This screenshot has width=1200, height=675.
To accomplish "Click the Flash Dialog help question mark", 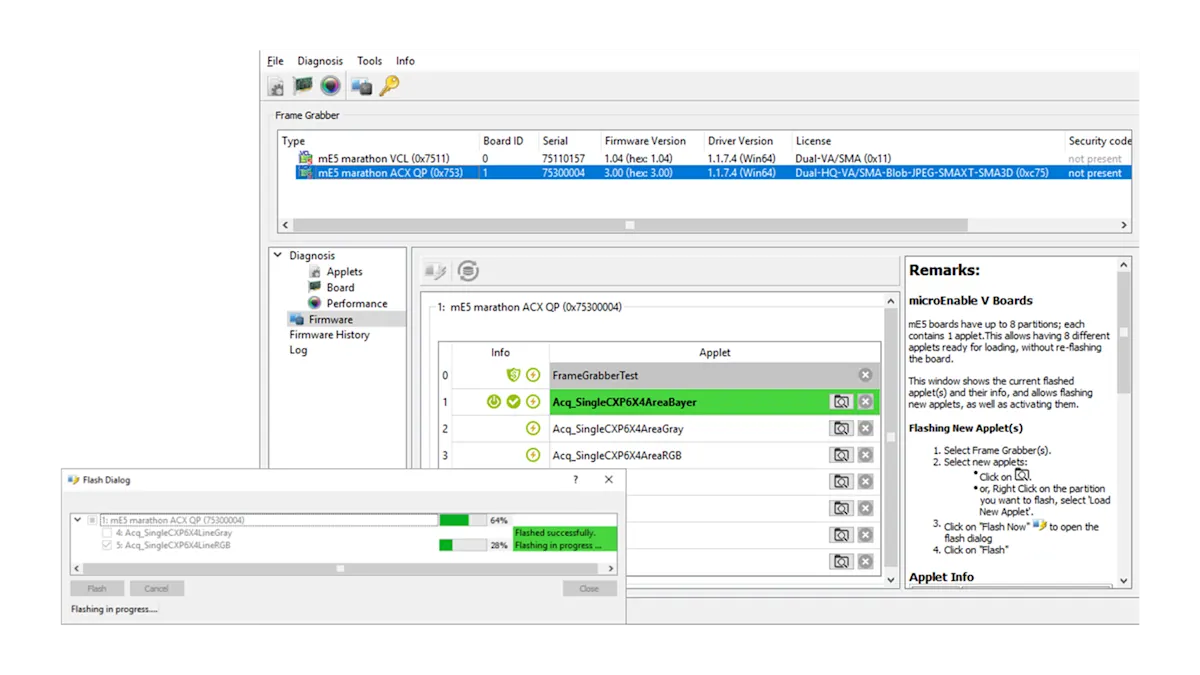I will point(575,480).
